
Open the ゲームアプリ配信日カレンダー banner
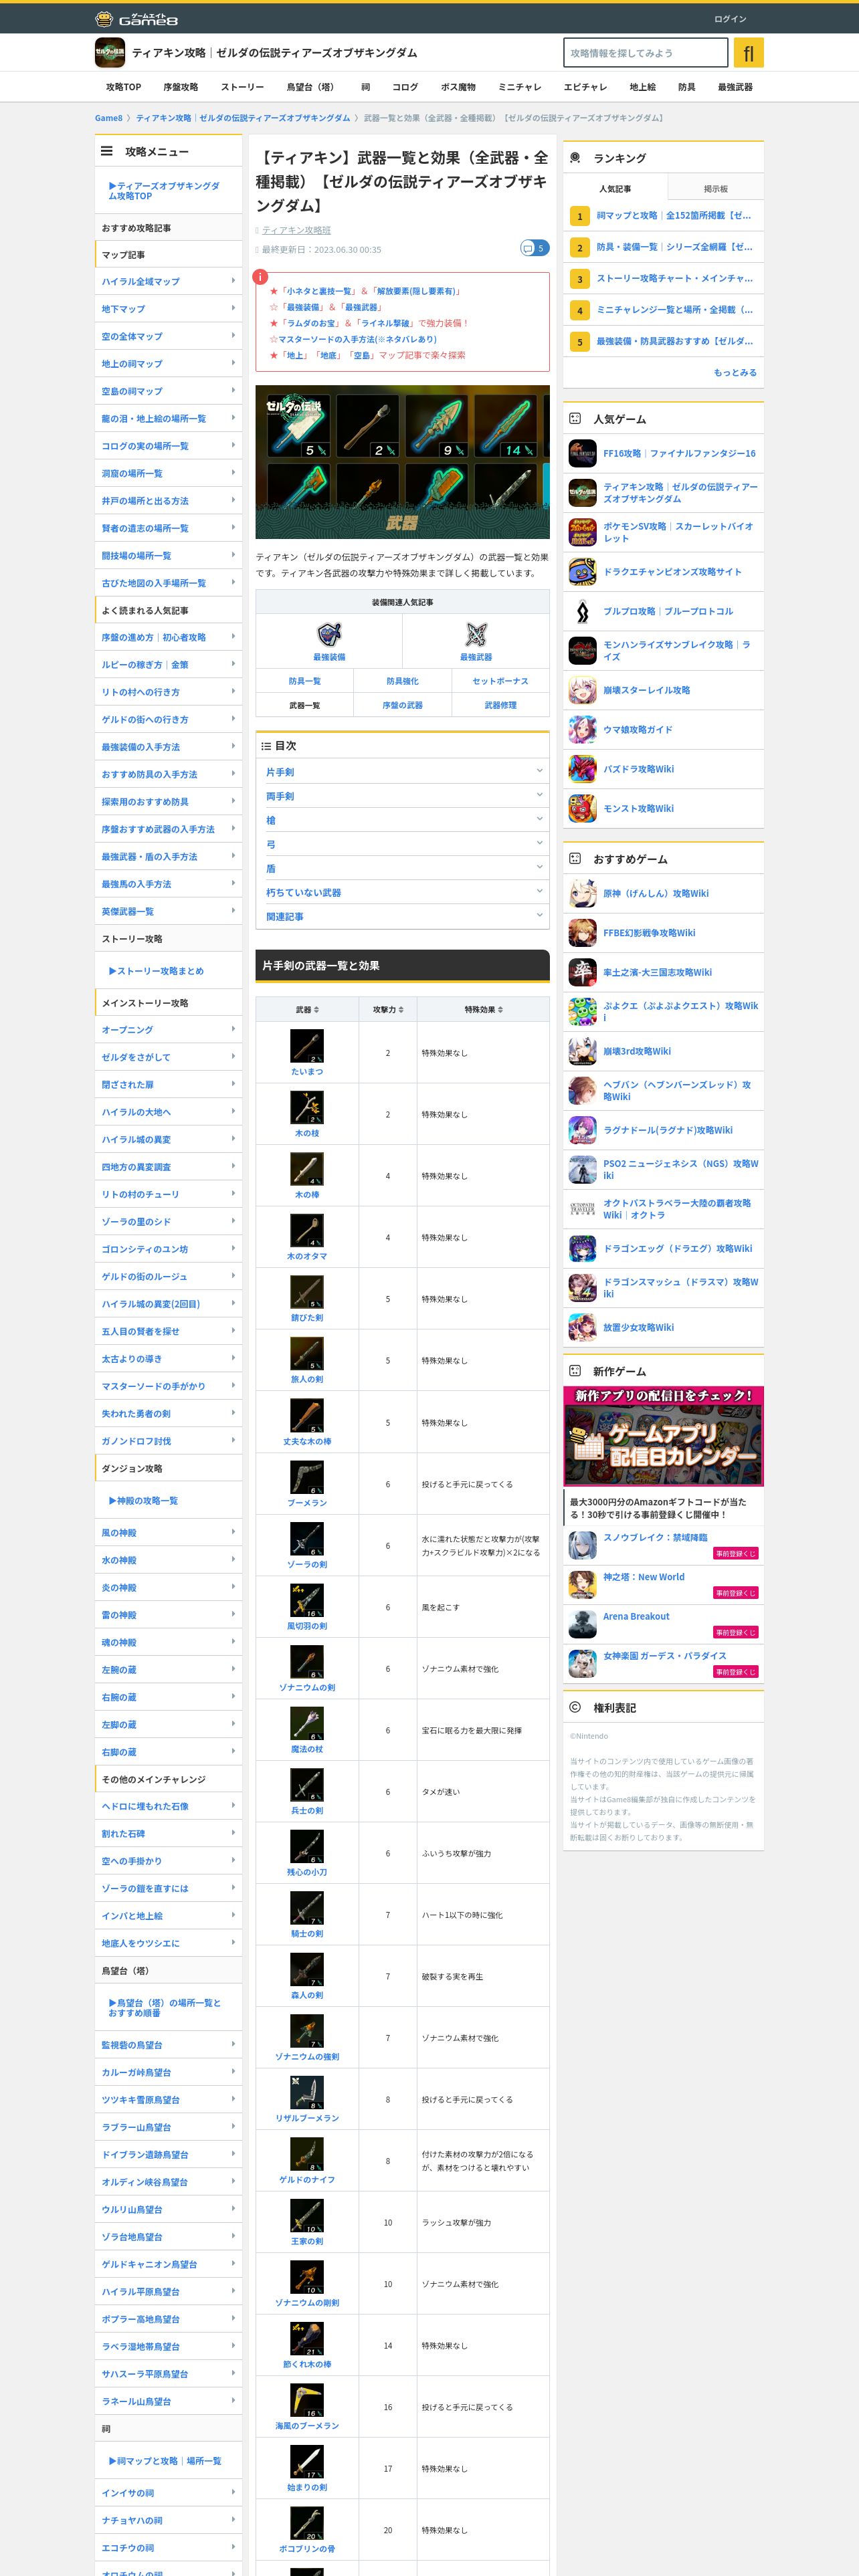pos(663,1435)
